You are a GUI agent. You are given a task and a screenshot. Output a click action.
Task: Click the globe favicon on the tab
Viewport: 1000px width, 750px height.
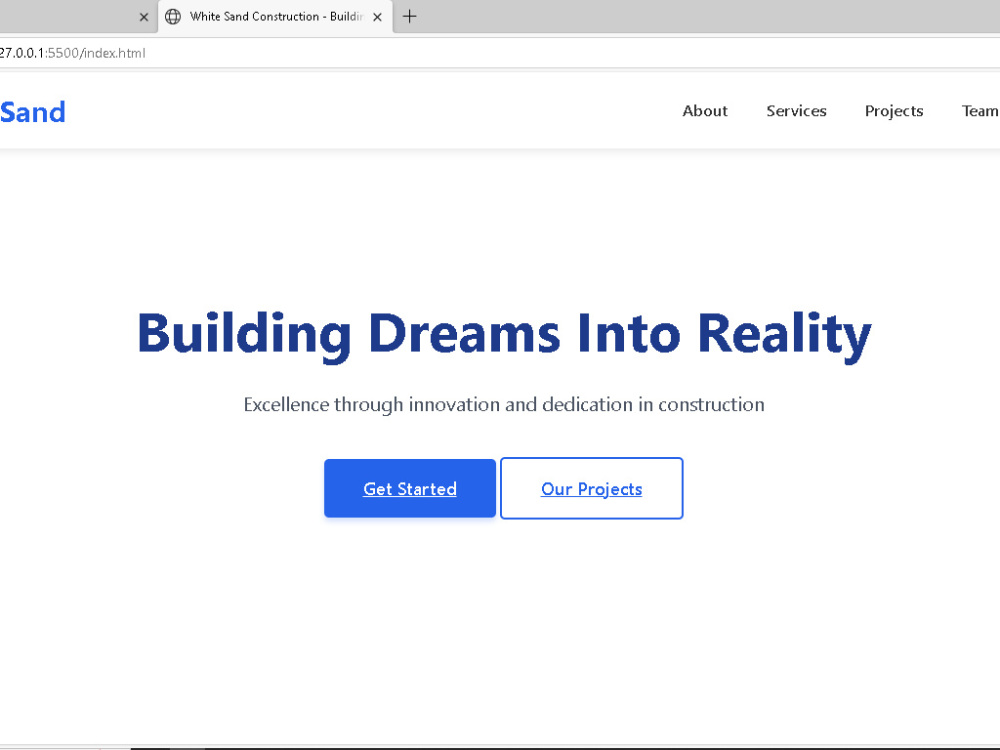pyautogui.click(x=173, y=17)
